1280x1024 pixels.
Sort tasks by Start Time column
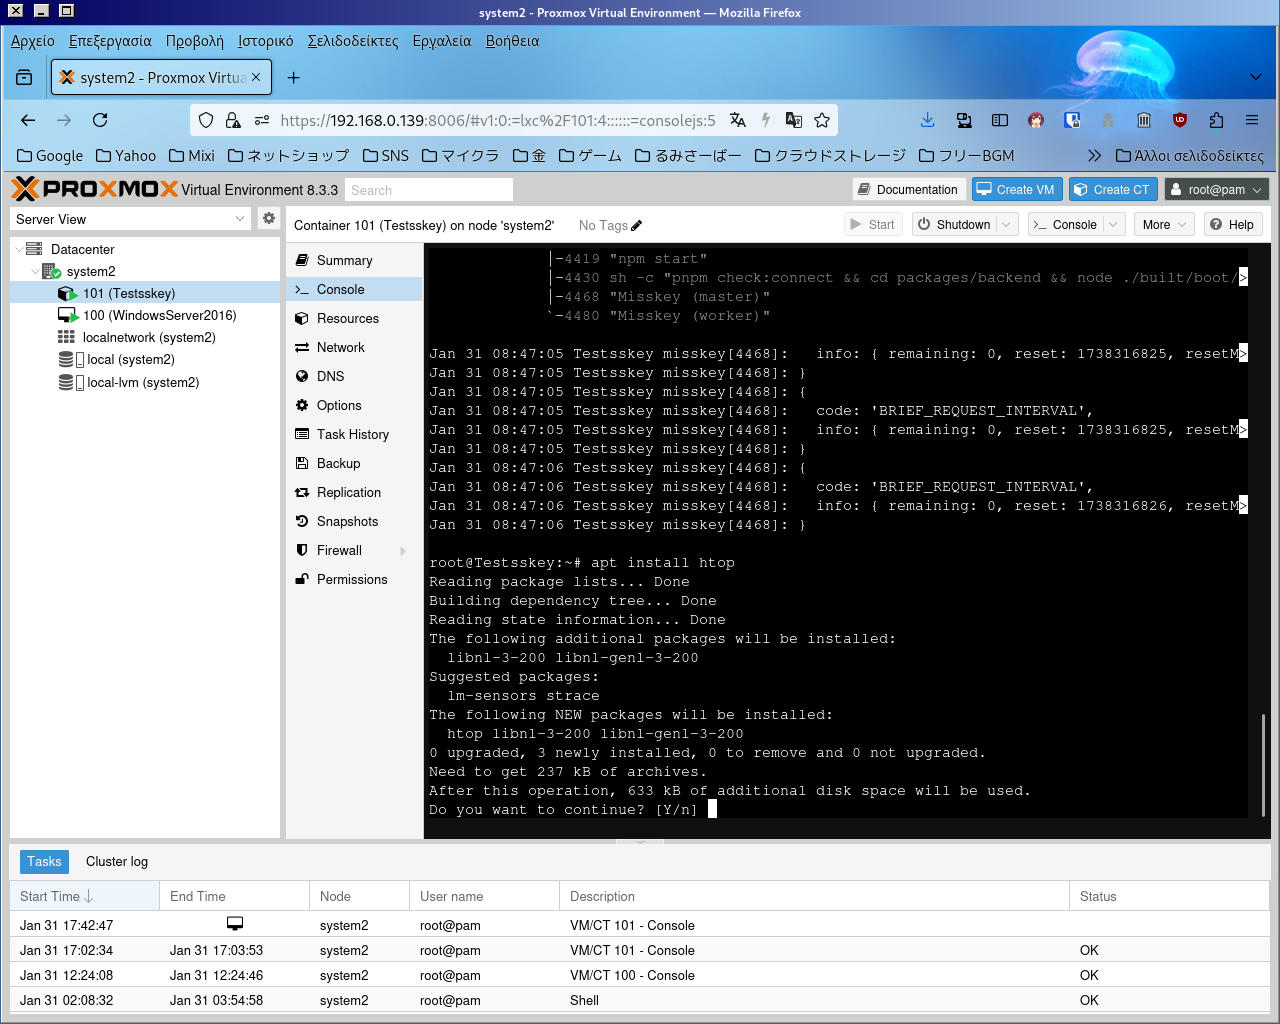pyautogui.click(x=85, y=896)
